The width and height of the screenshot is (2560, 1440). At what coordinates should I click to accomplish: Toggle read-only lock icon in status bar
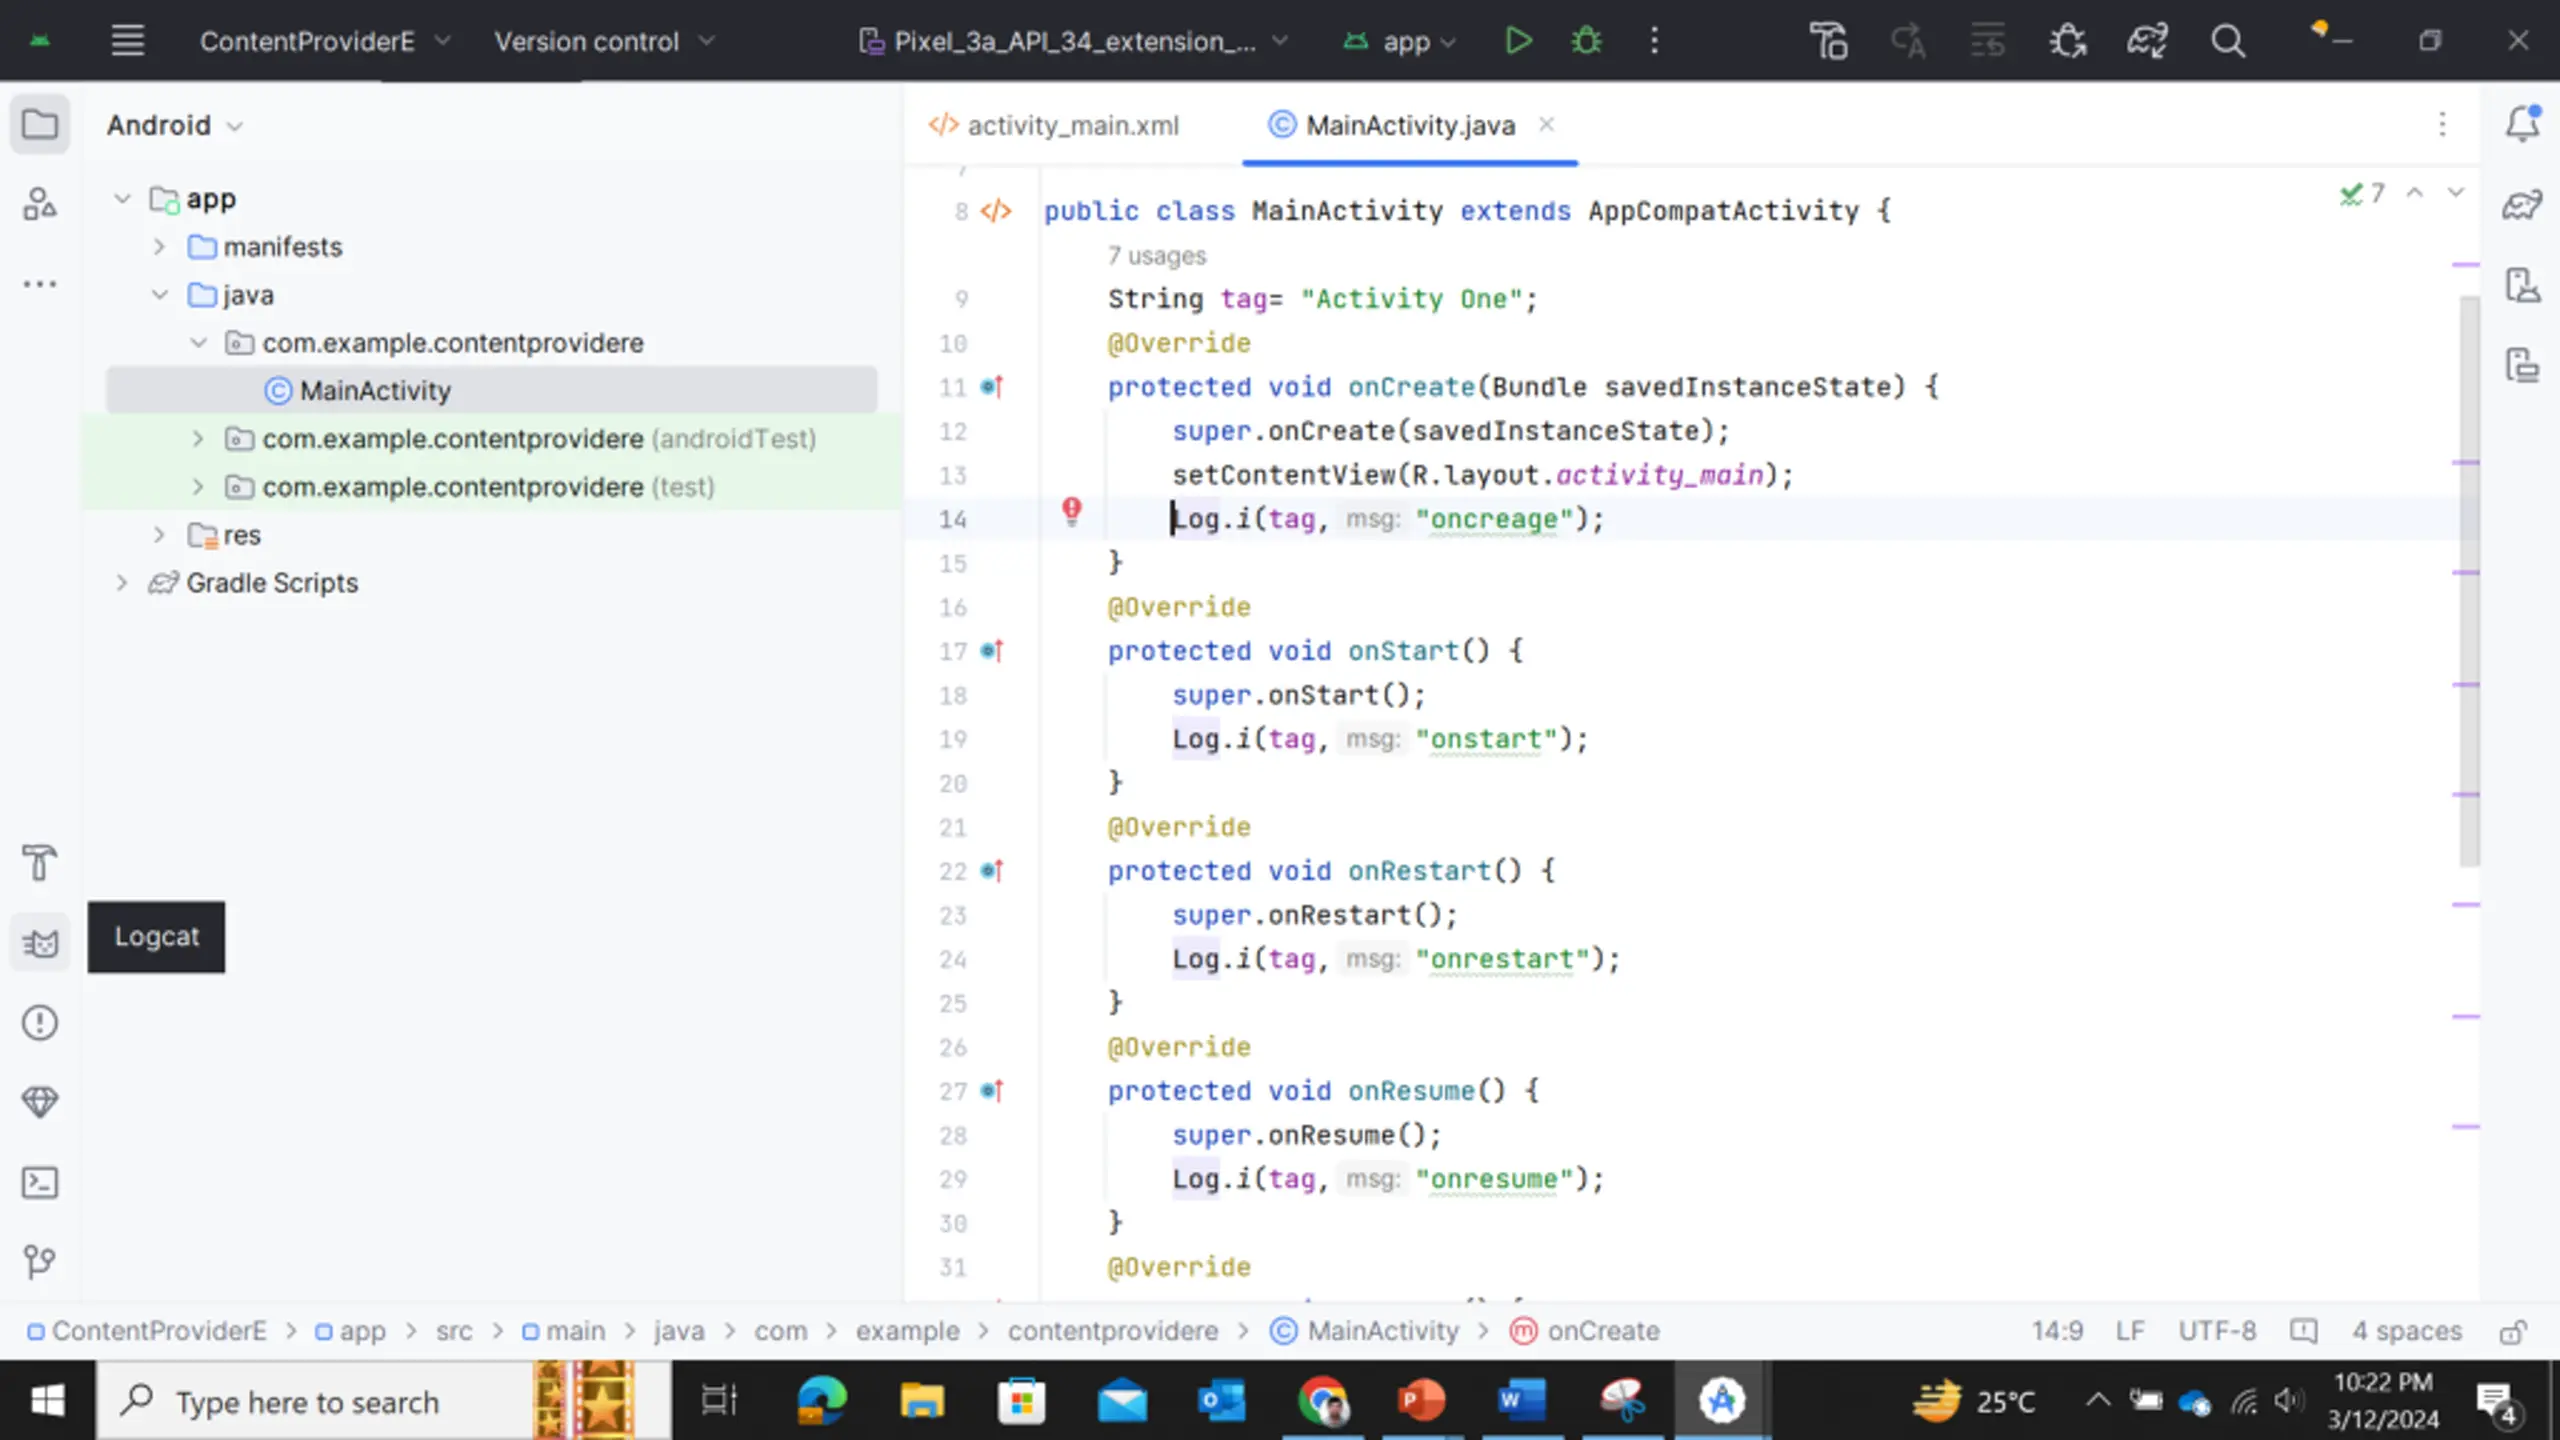(x=2512, y=1332)
